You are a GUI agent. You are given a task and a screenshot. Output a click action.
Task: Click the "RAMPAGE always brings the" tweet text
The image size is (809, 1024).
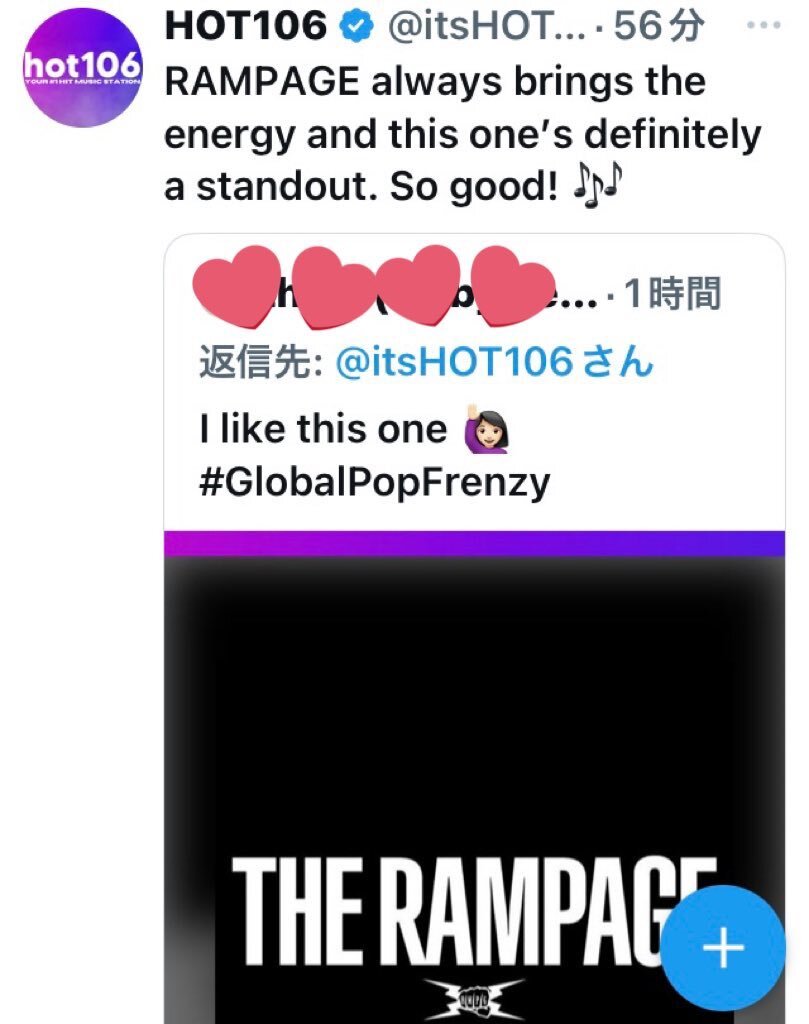point(435,82)
